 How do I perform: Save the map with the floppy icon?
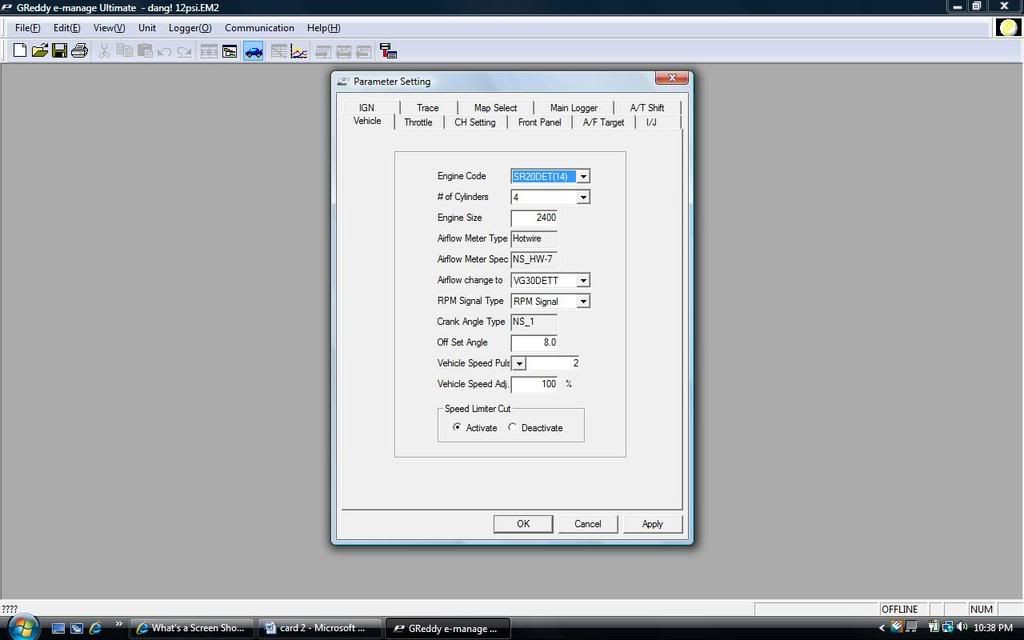(x=59, y=51)
